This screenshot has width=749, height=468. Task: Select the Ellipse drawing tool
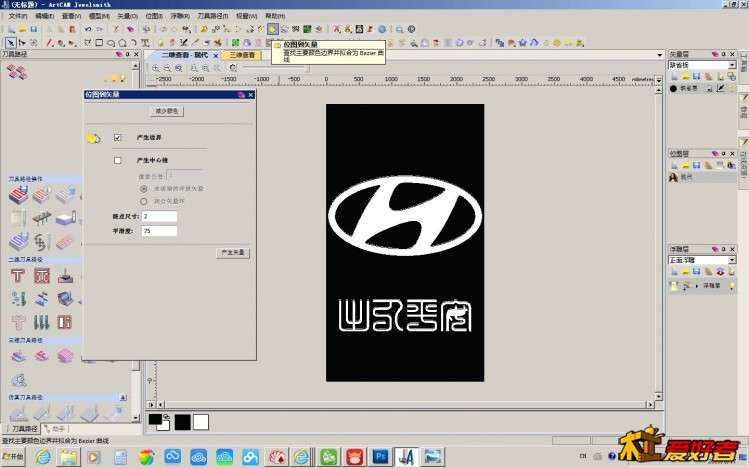[111, 43]
